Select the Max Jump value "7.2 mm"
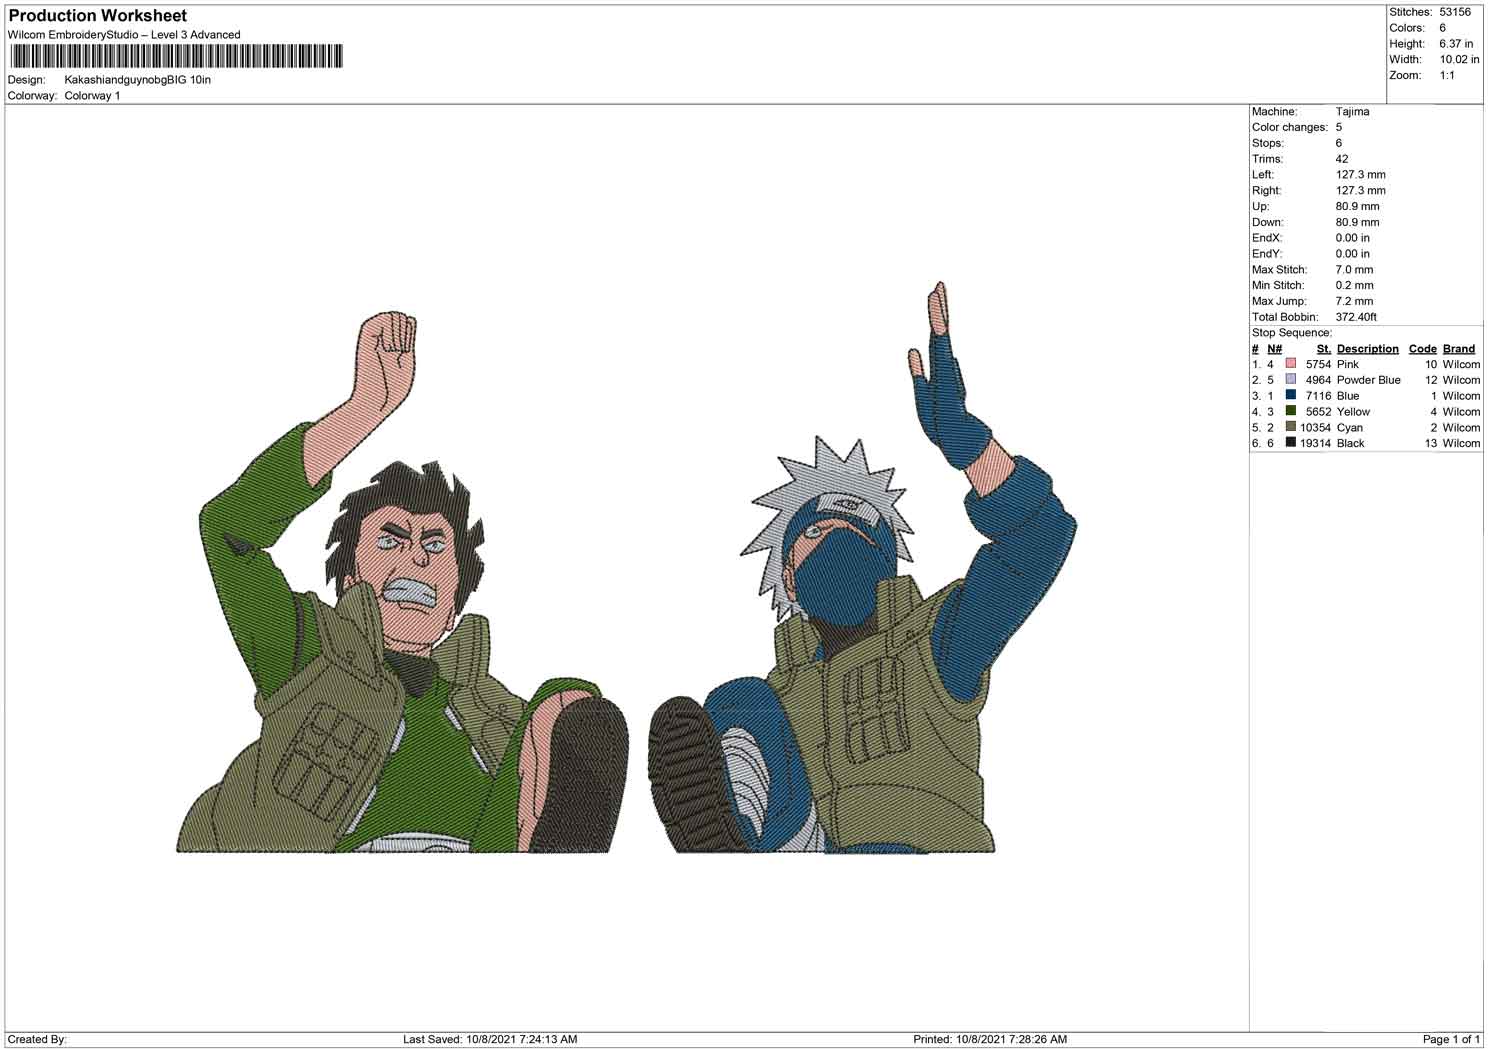Viewport: 1488px width, 1049px height. [x=1354, y=301]
